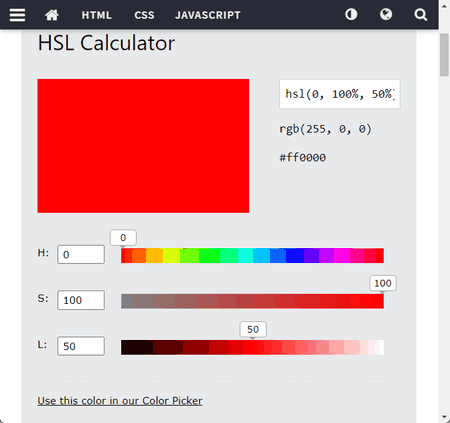Click the S: label
This screenshot has height=423, width=450.
point(43,298)
